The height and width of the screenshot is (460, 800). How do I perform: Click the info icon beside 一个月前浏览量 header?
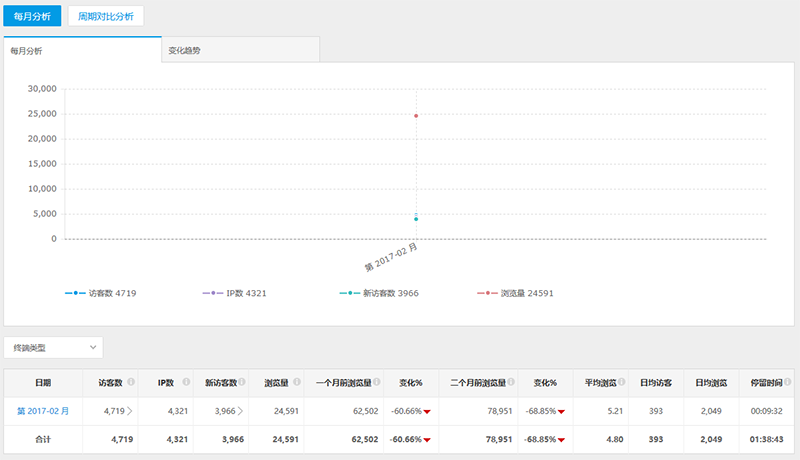pos(377,381)
